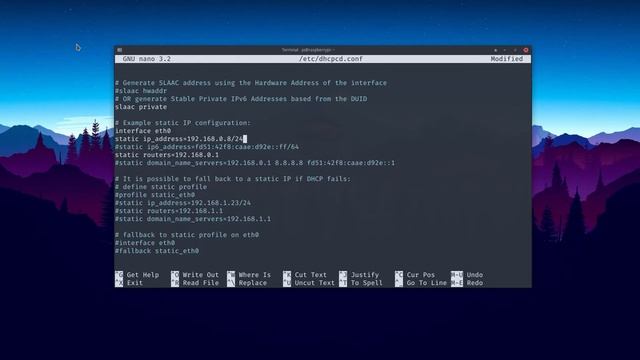Image resolution: width=640 pixels, height=360 pixels.
Task: Click the Terminal window title text
Action: [x=308, y=50]
